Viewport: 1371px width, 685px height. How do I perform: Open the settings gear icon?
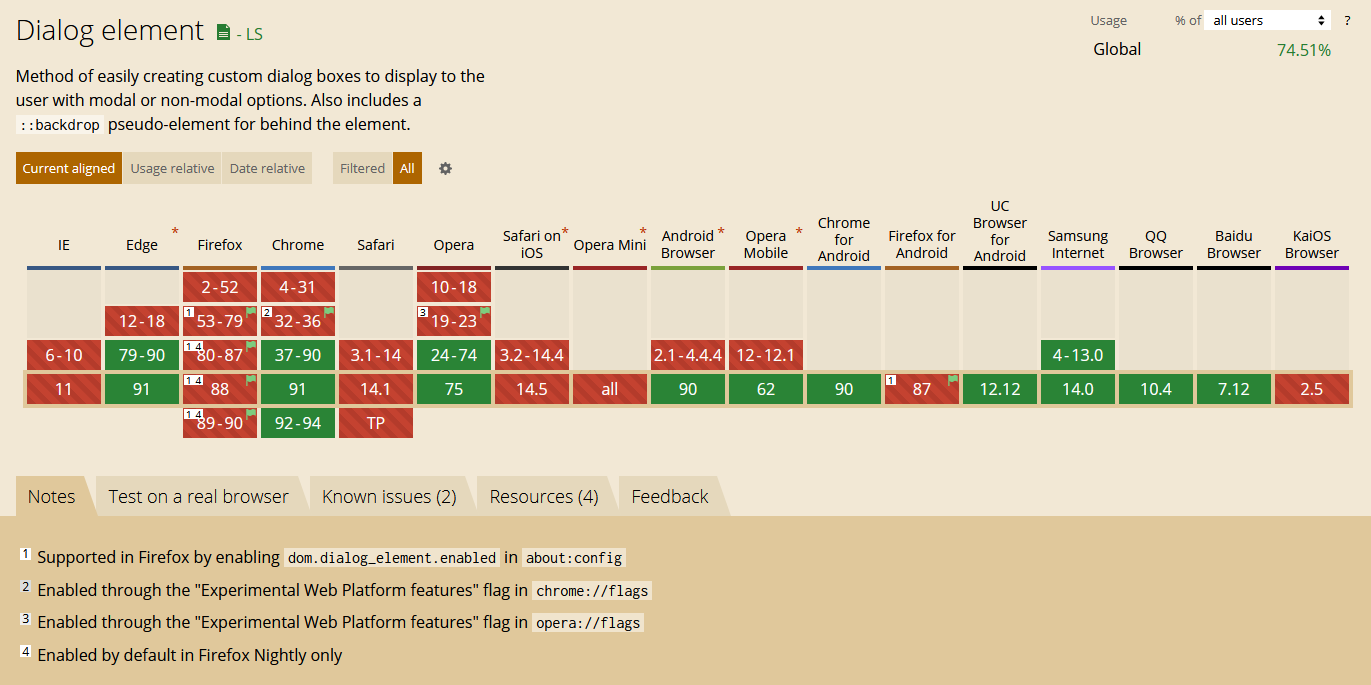pos(445,169)
